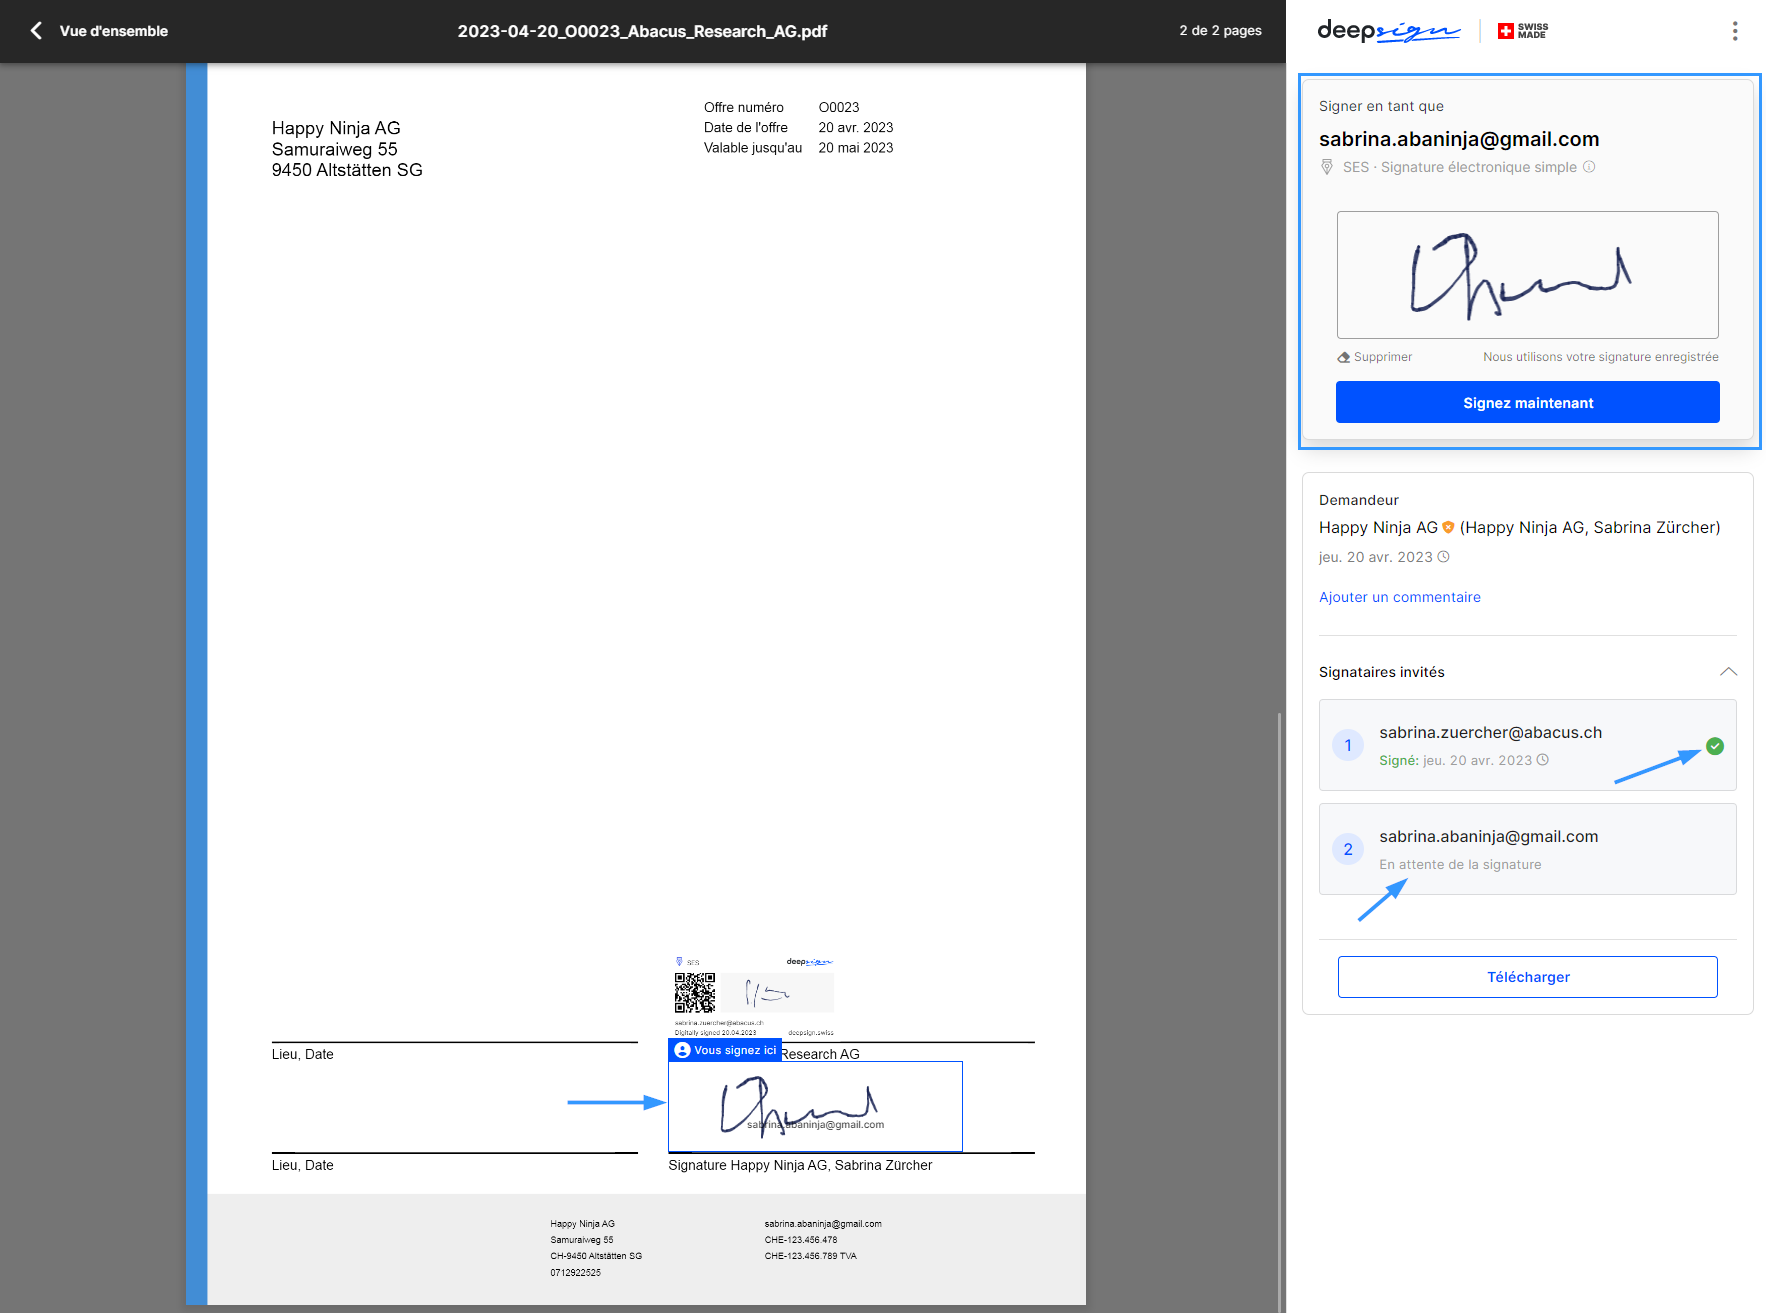The width and height of the screenshot is (1766, 1313).
Task: Collapse the Signataires invités section
Action: [x=1727, y=672]
